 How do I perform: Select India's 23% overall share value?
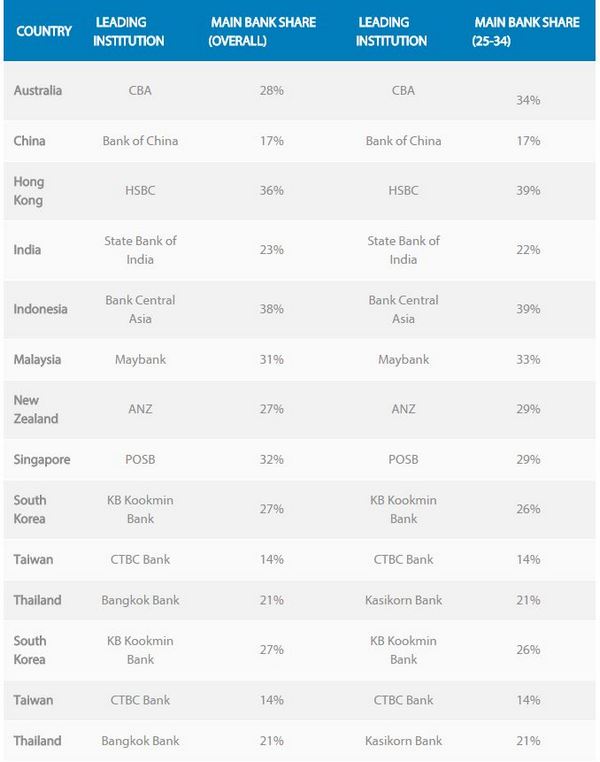(x=271, y=249)
